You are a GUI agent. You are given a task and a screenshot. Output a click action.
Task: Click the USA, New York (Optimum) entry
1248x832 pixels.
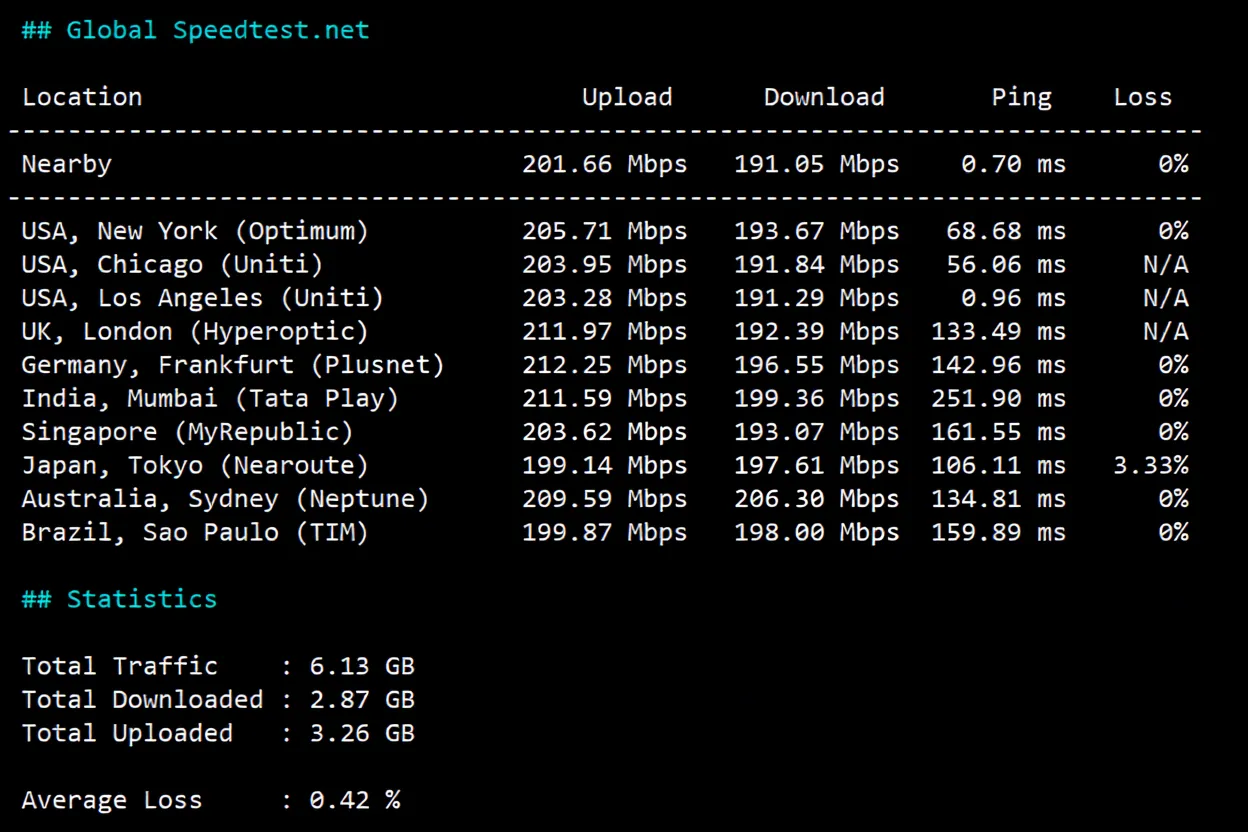click(196, 230)
